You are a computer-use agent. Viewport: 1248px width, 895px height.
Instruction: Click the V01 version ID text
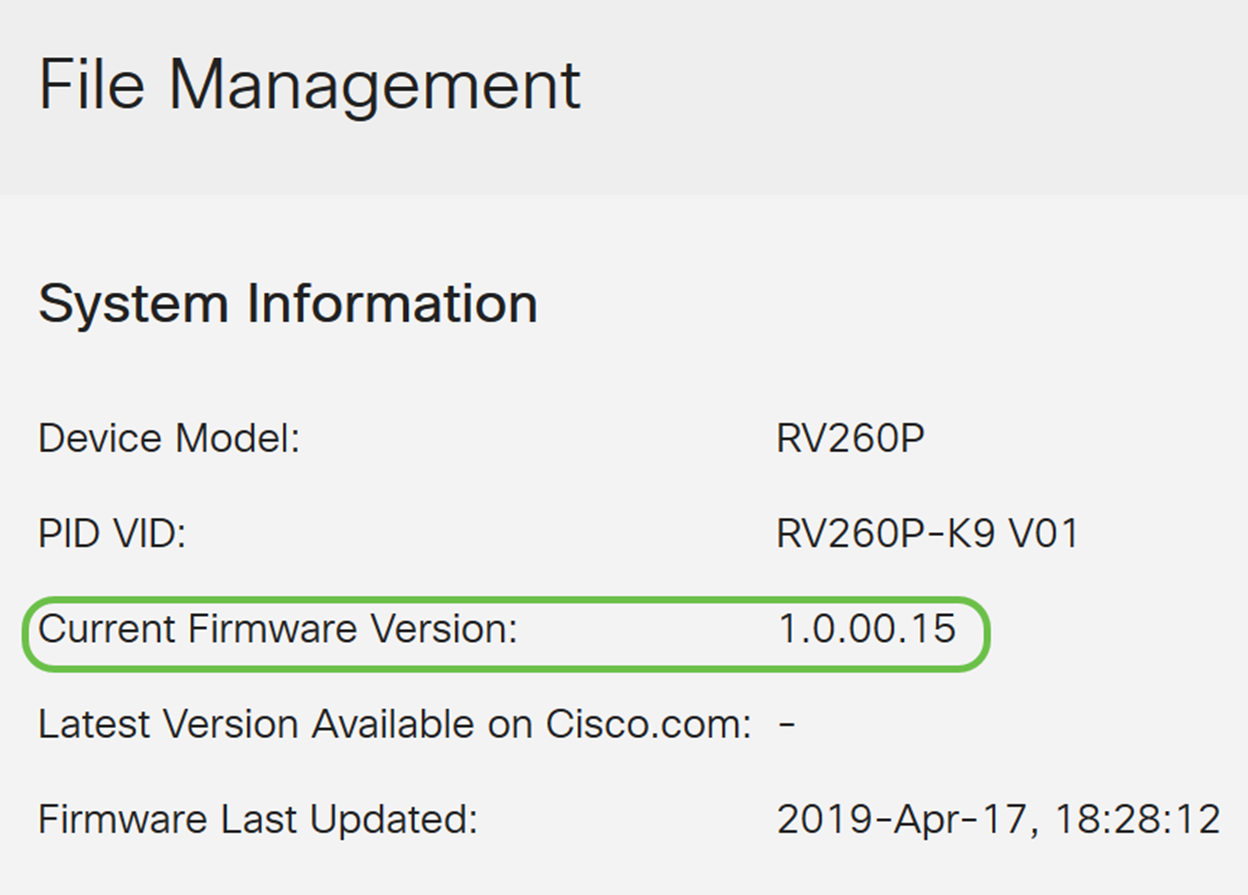point(1043,534)
